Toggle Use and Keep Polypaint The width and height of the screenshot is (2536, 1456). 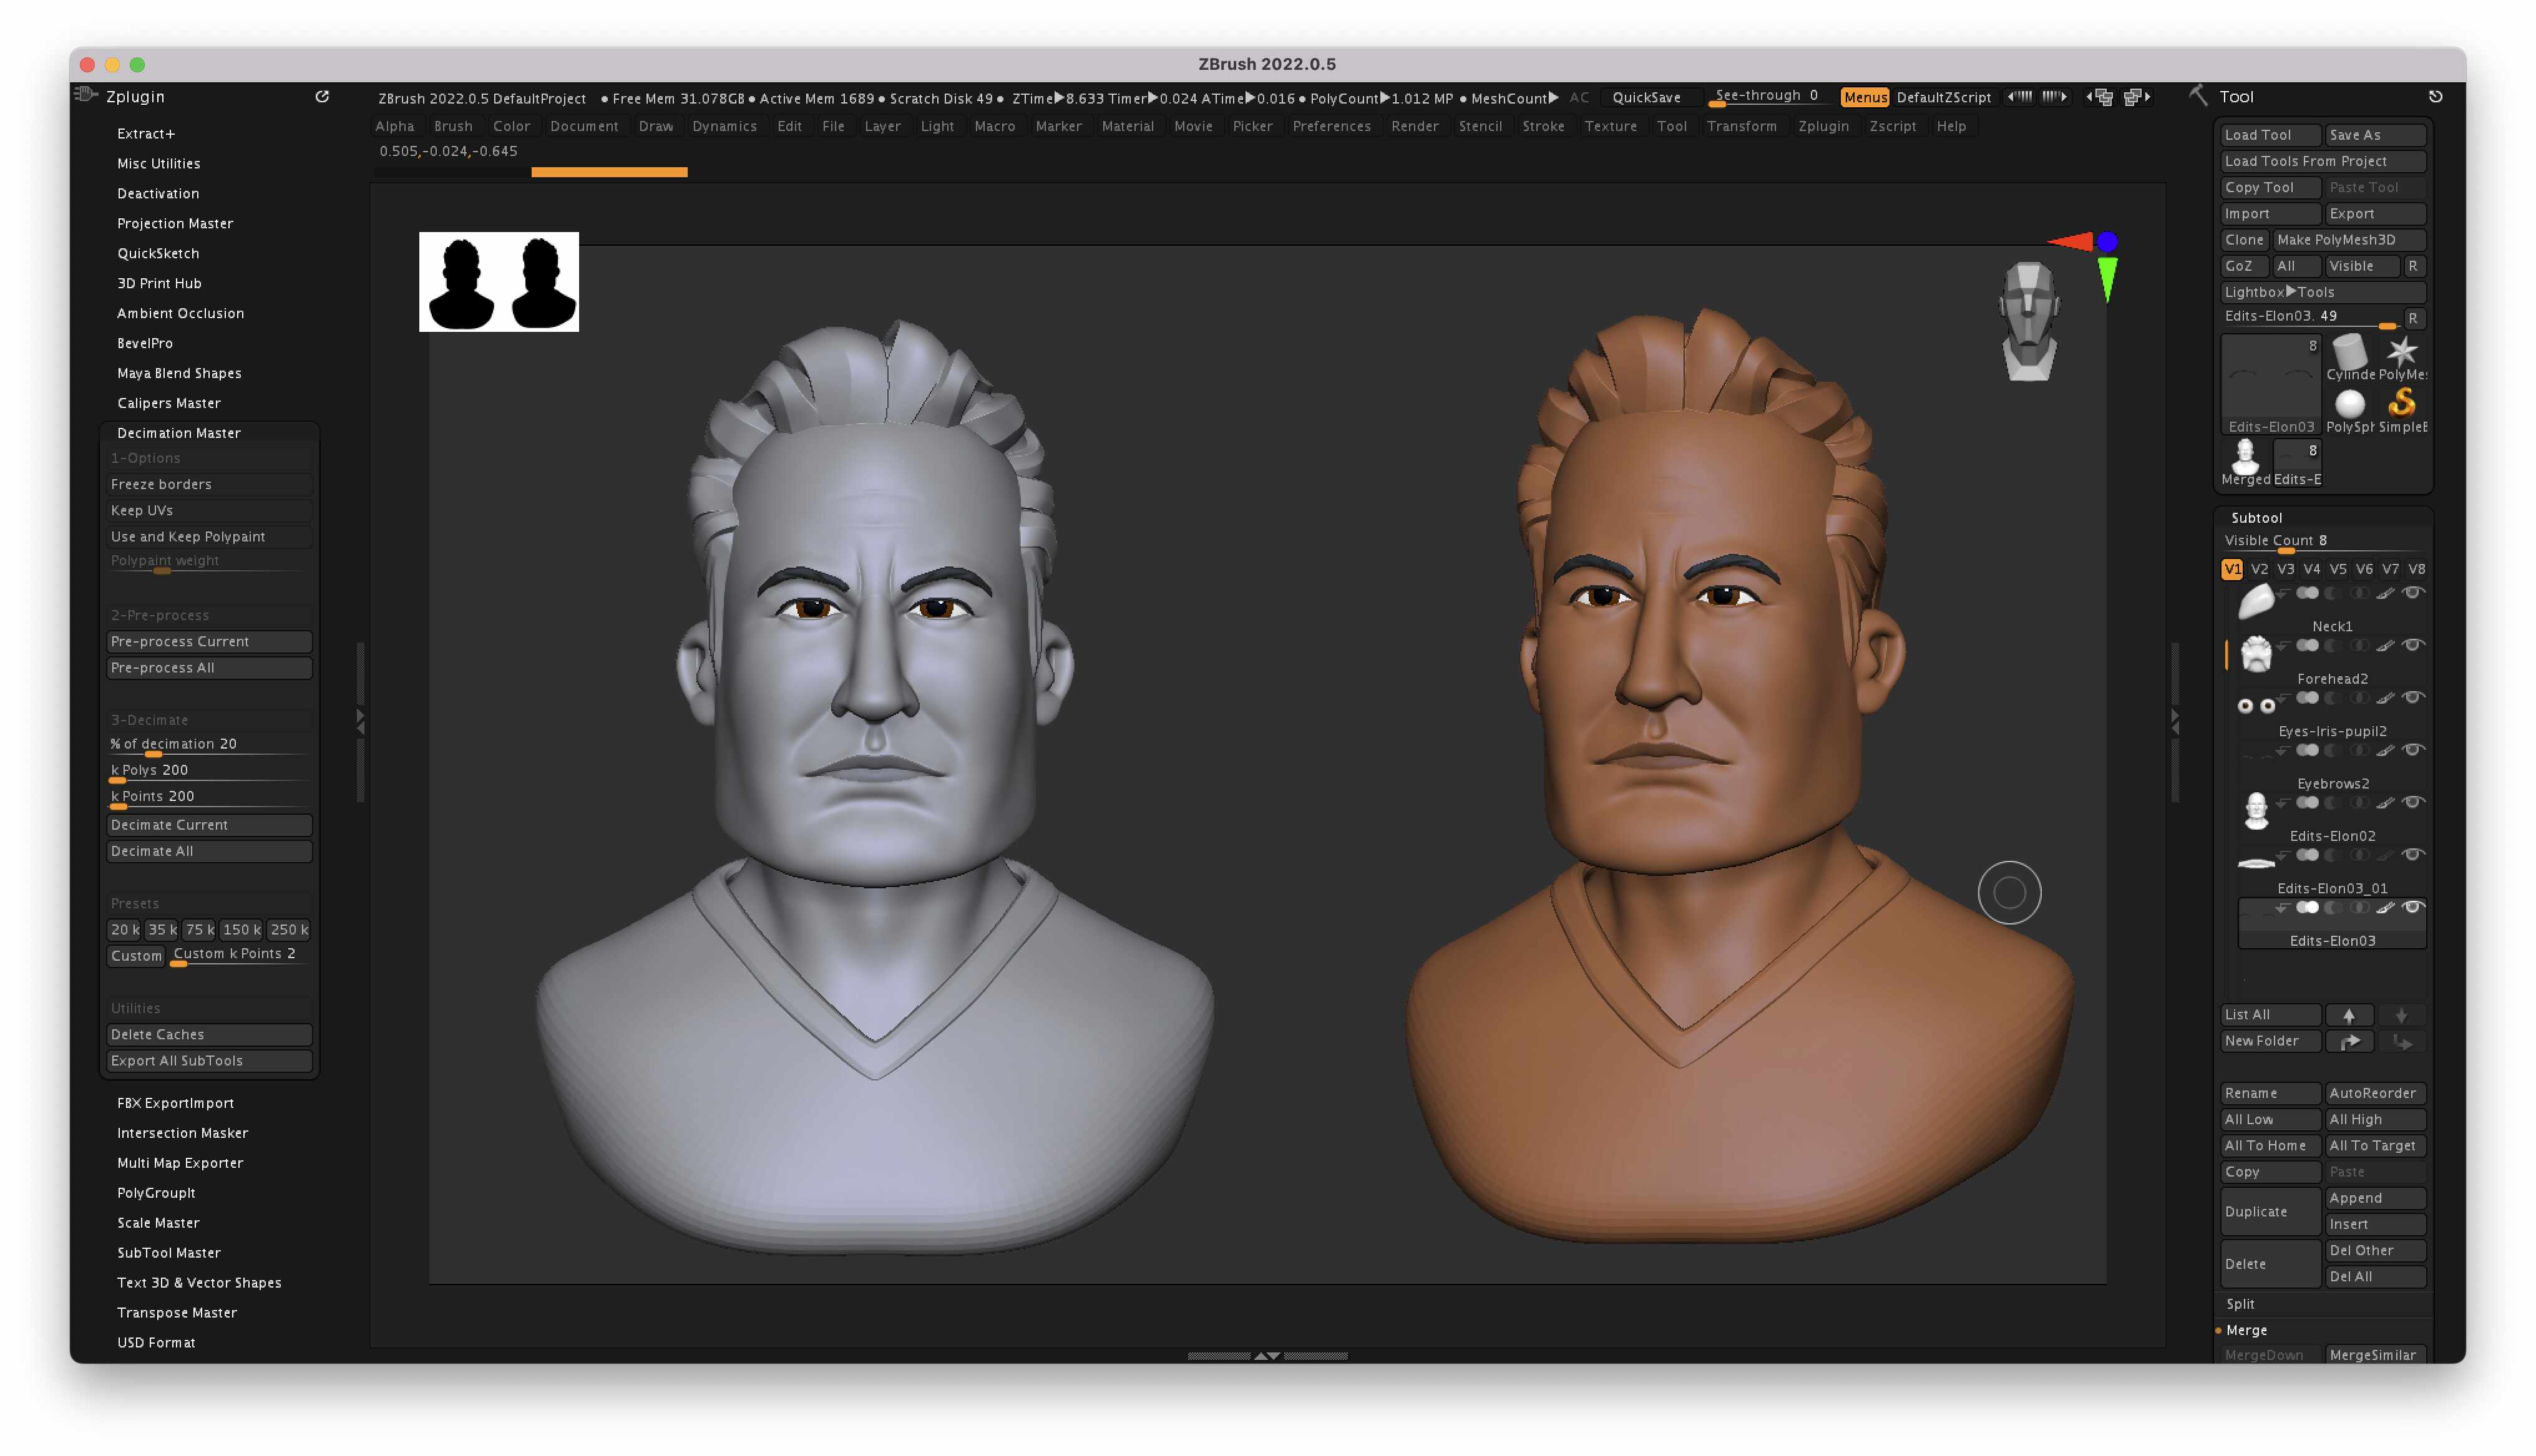click(209, 537)
